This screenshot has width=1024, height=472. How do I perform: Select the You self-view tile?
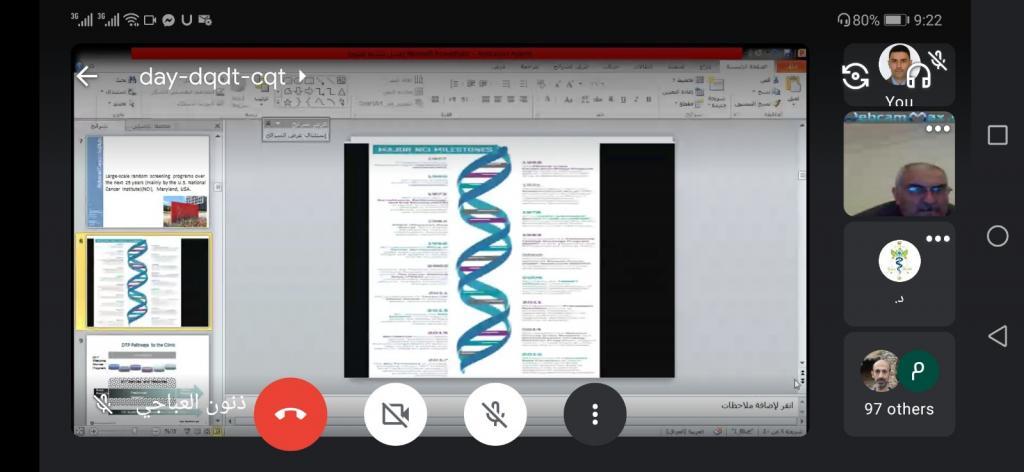899,76
